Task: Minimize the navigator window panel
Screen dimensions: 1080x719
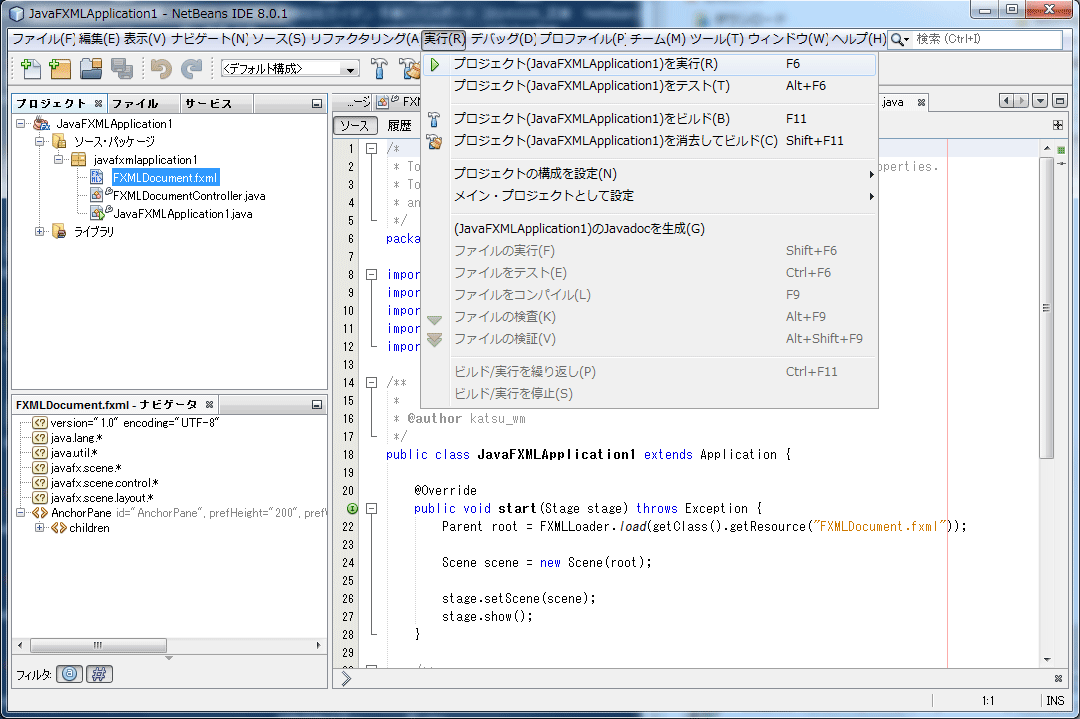Action: click(x=317, y=405)
